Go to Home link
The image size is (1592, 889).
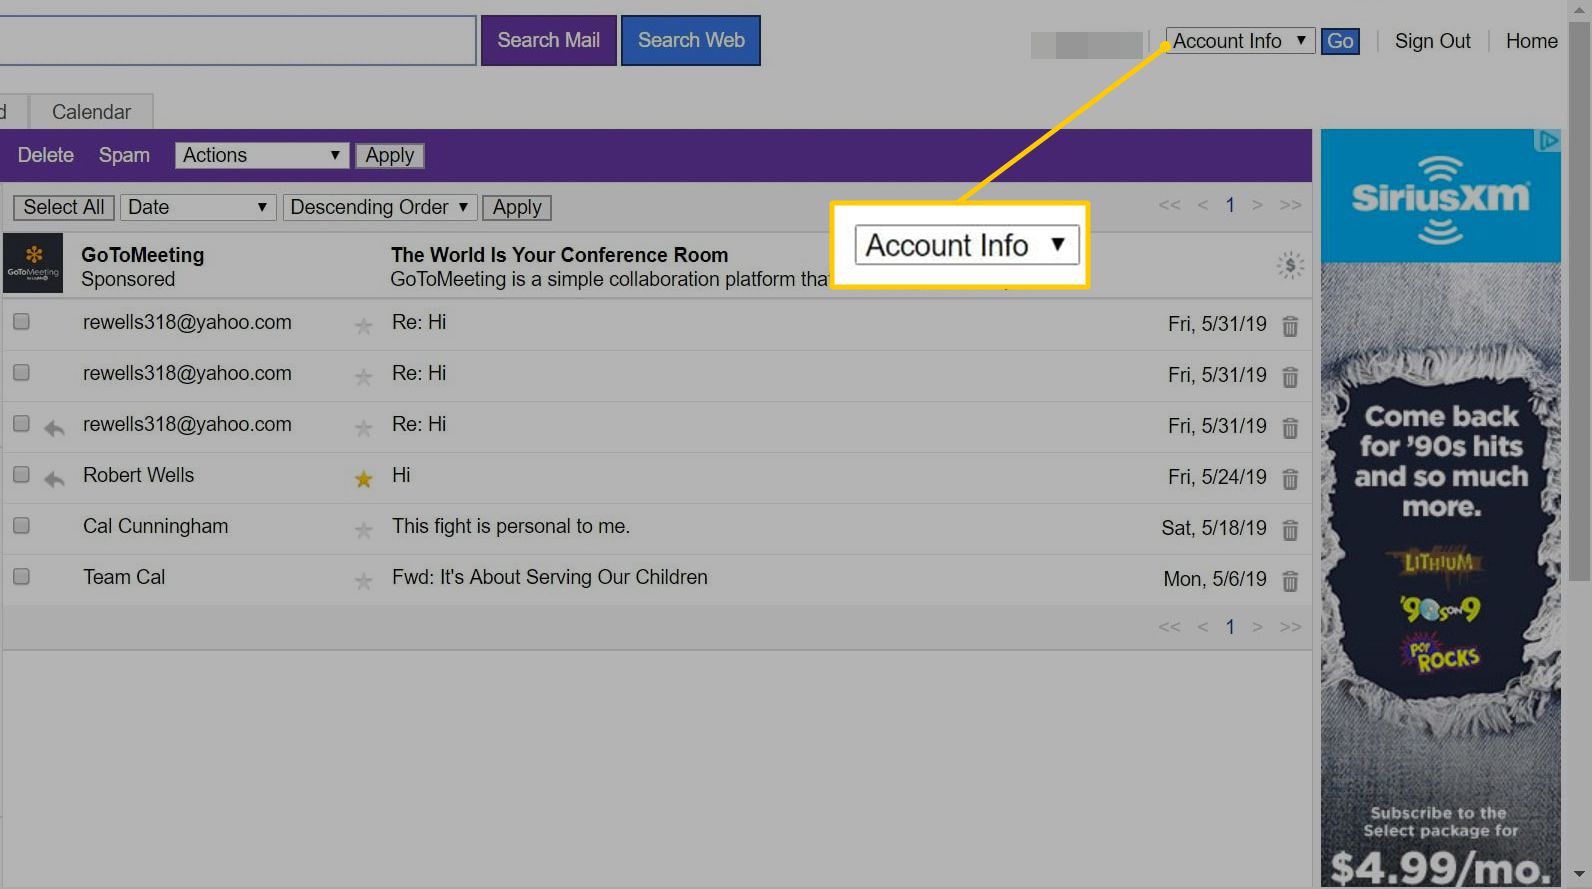click(1531, 41)
